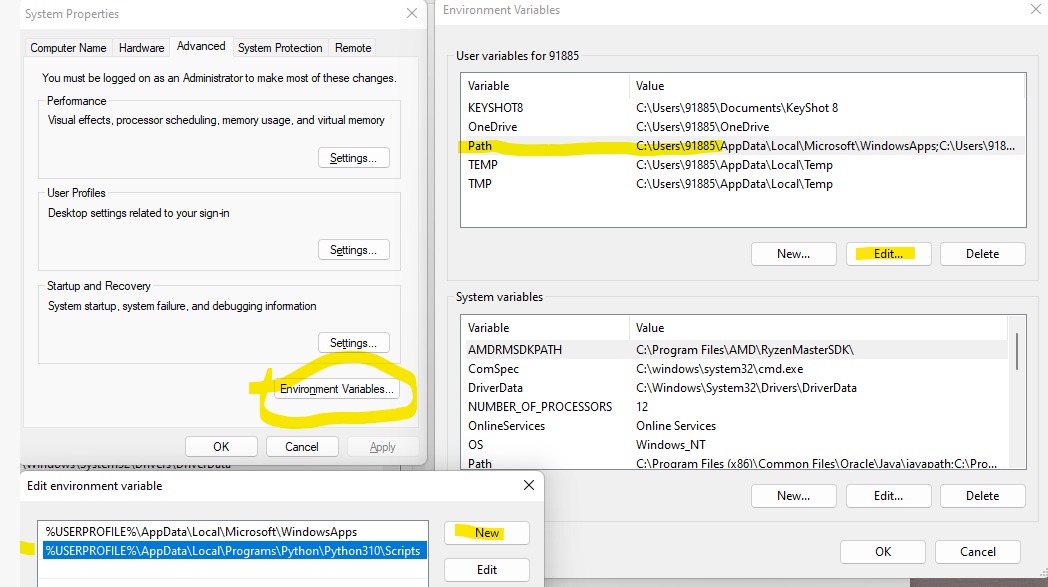Close the System Properties window
Image resolution: width=1048 pixels, height=587 pixels.
coord(412,13)
